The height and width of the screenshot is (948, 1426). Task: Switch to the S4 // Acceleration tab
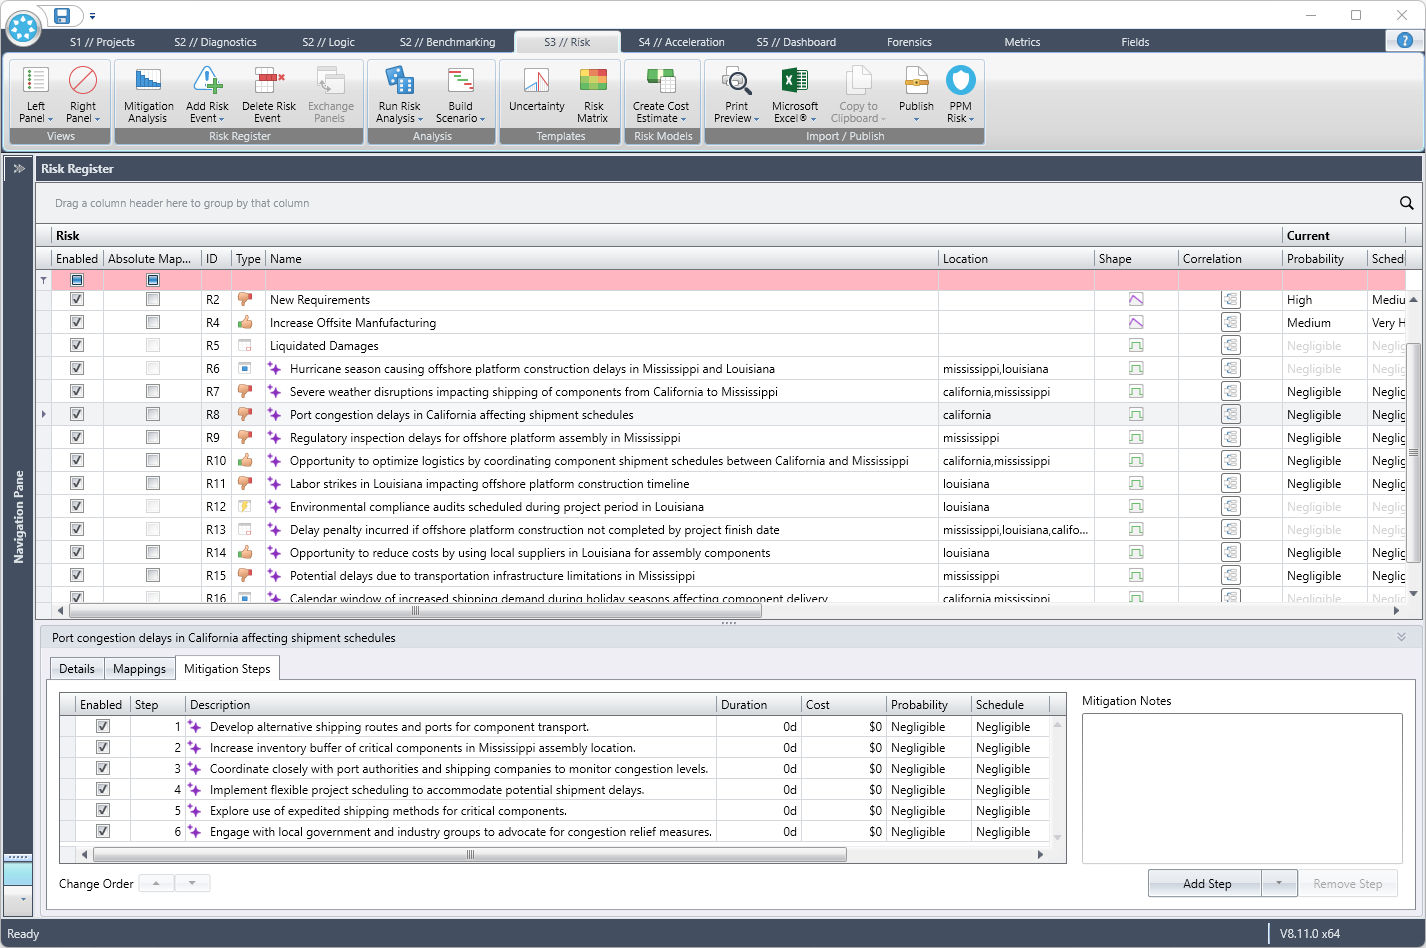[x=681, y=41]
